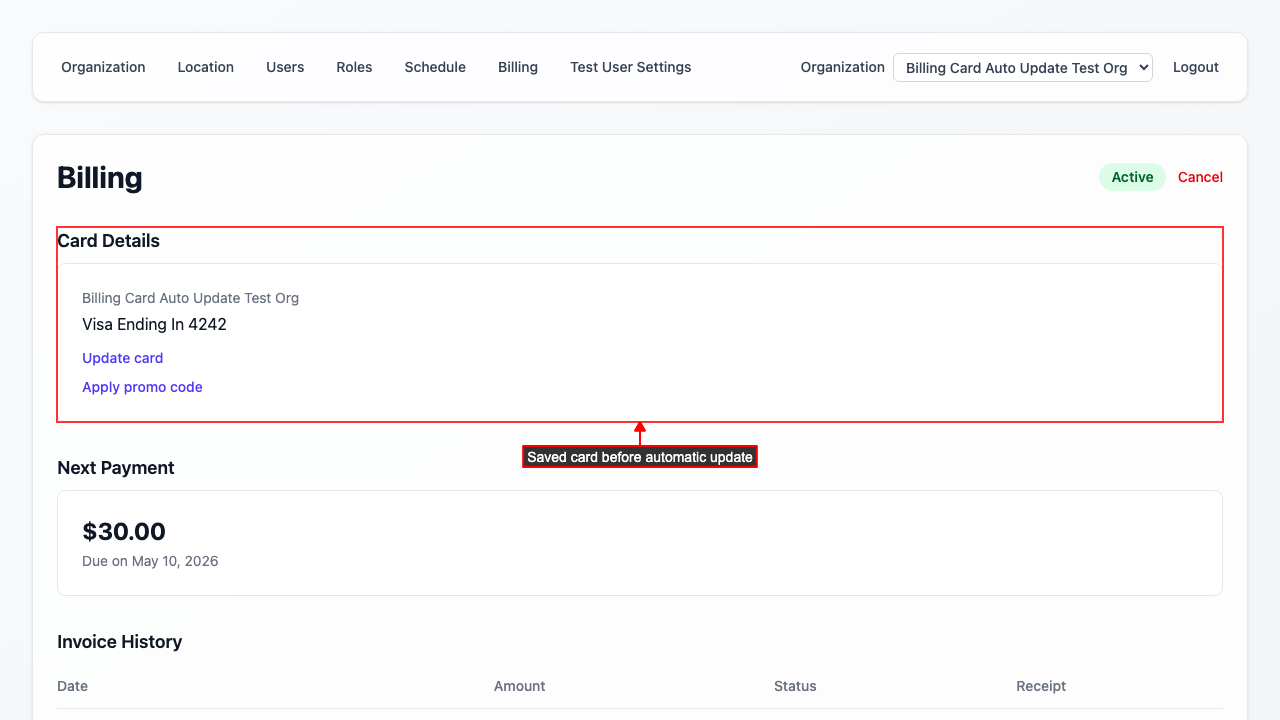
Task: Sort invoices by the Date column
Action: pos(72,686)
